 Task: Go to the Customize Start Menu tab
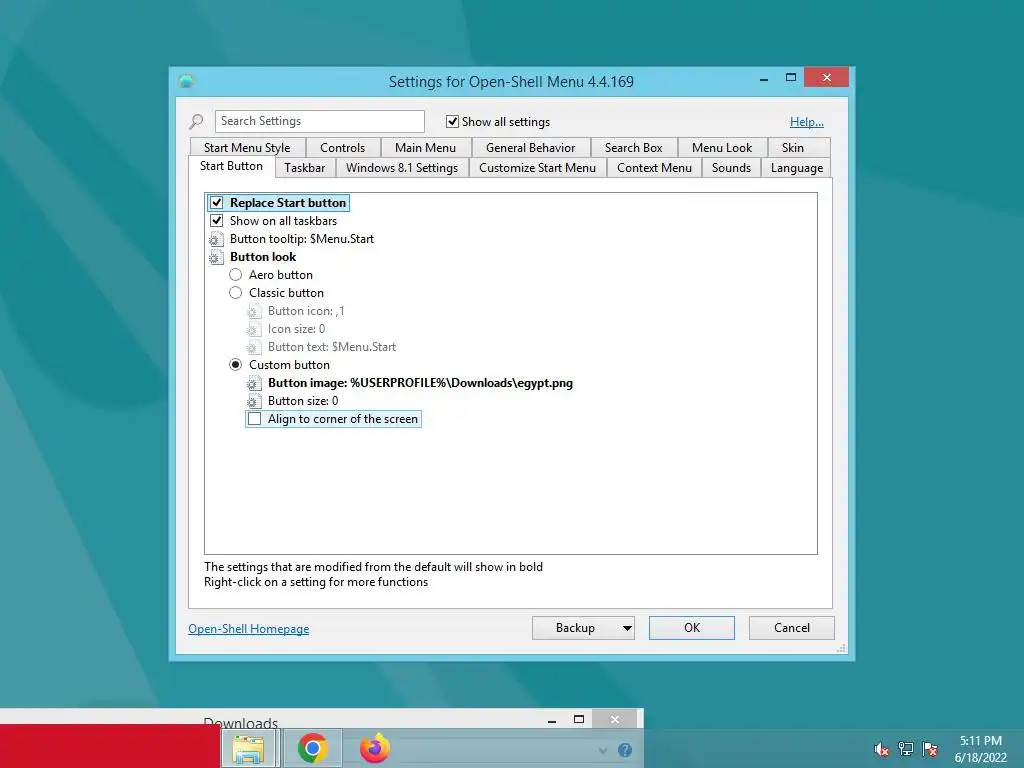coord(537,168)
